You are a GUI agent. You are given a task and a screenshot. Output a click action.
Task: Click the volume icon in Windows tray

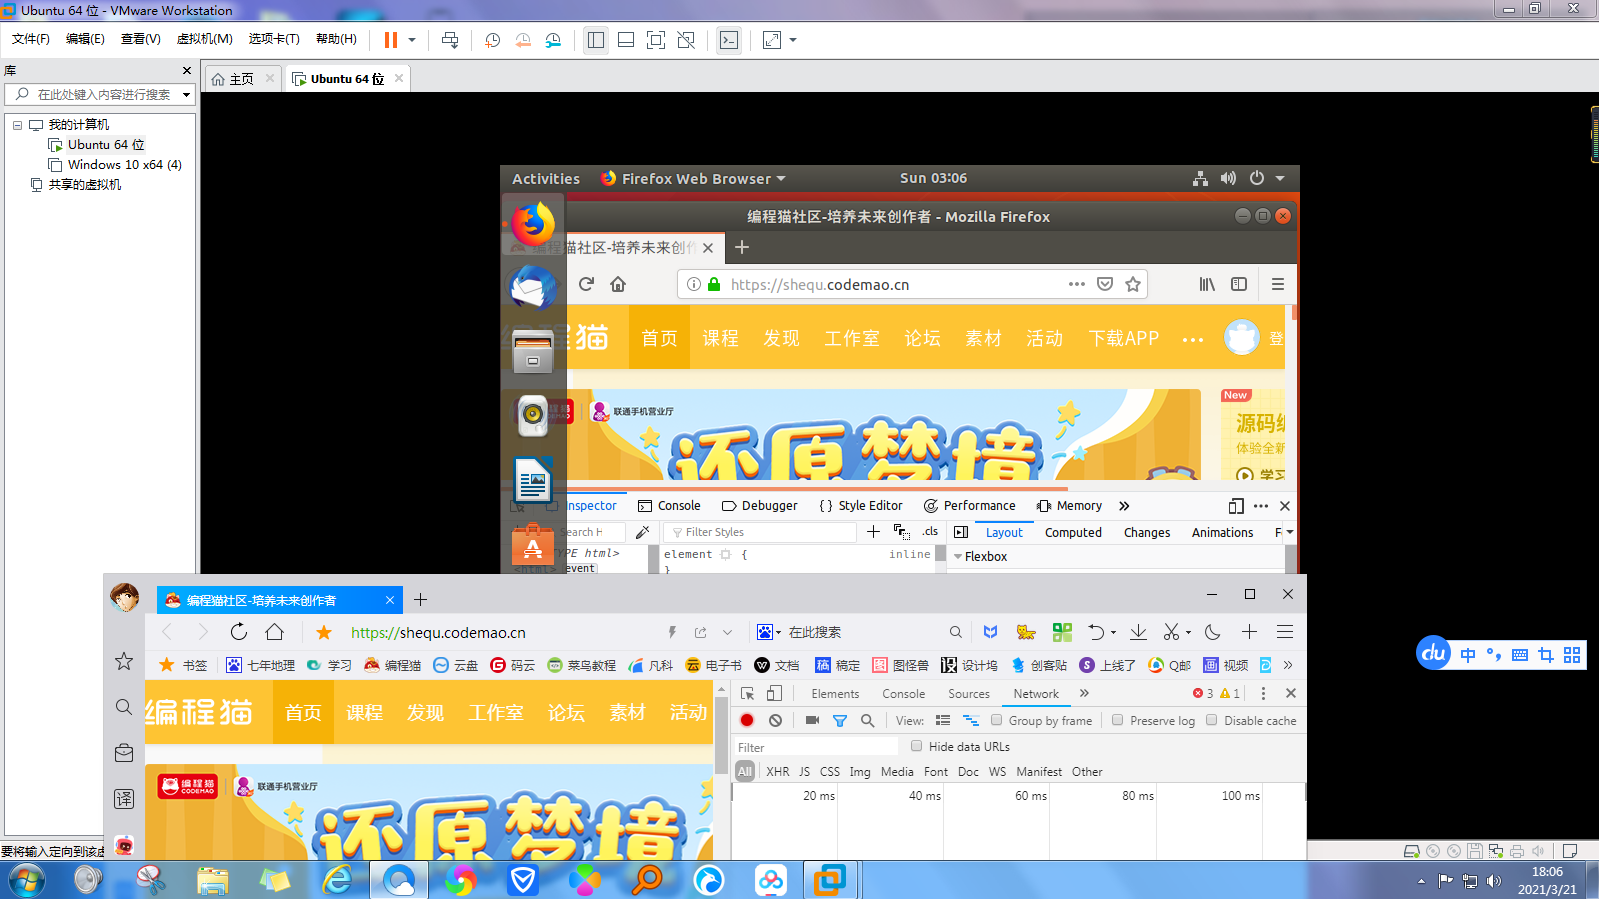[x=1494, y=881]
